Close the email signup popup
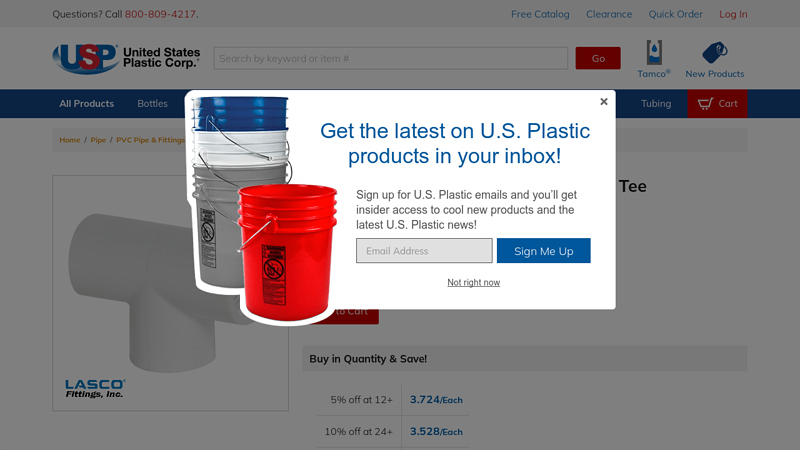 (x=604, y=102)
